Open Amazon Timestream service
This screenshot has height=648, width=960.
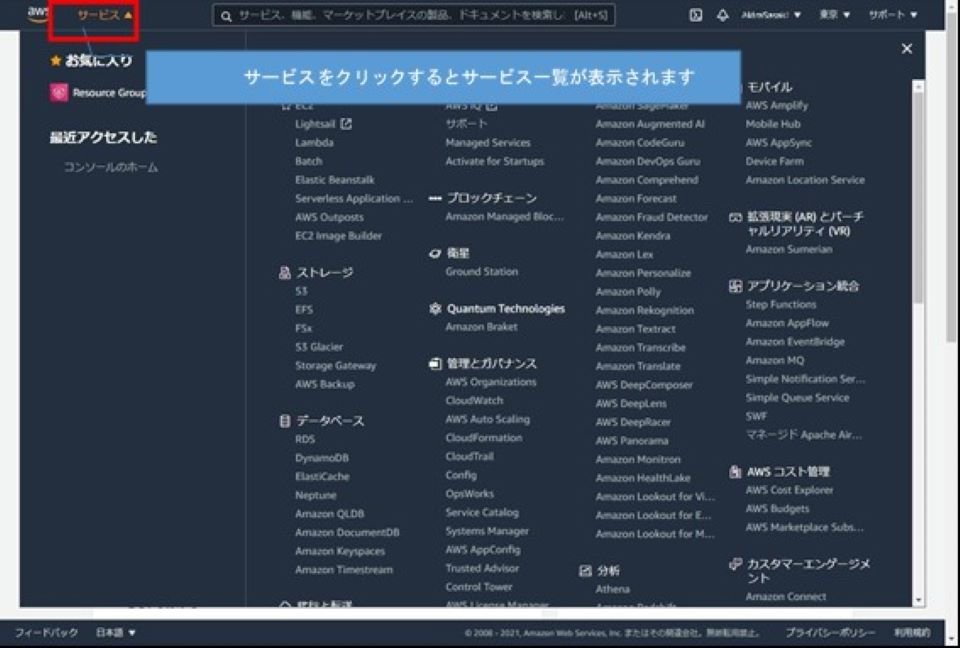click(344, 570)
